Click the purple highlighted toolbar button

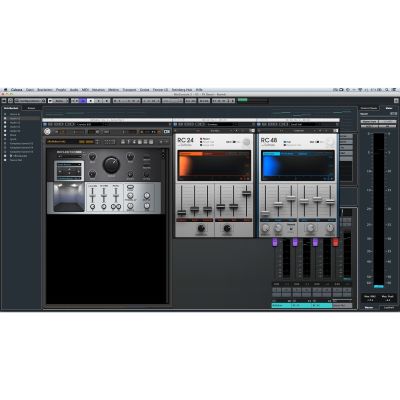[x=83, y=100]
